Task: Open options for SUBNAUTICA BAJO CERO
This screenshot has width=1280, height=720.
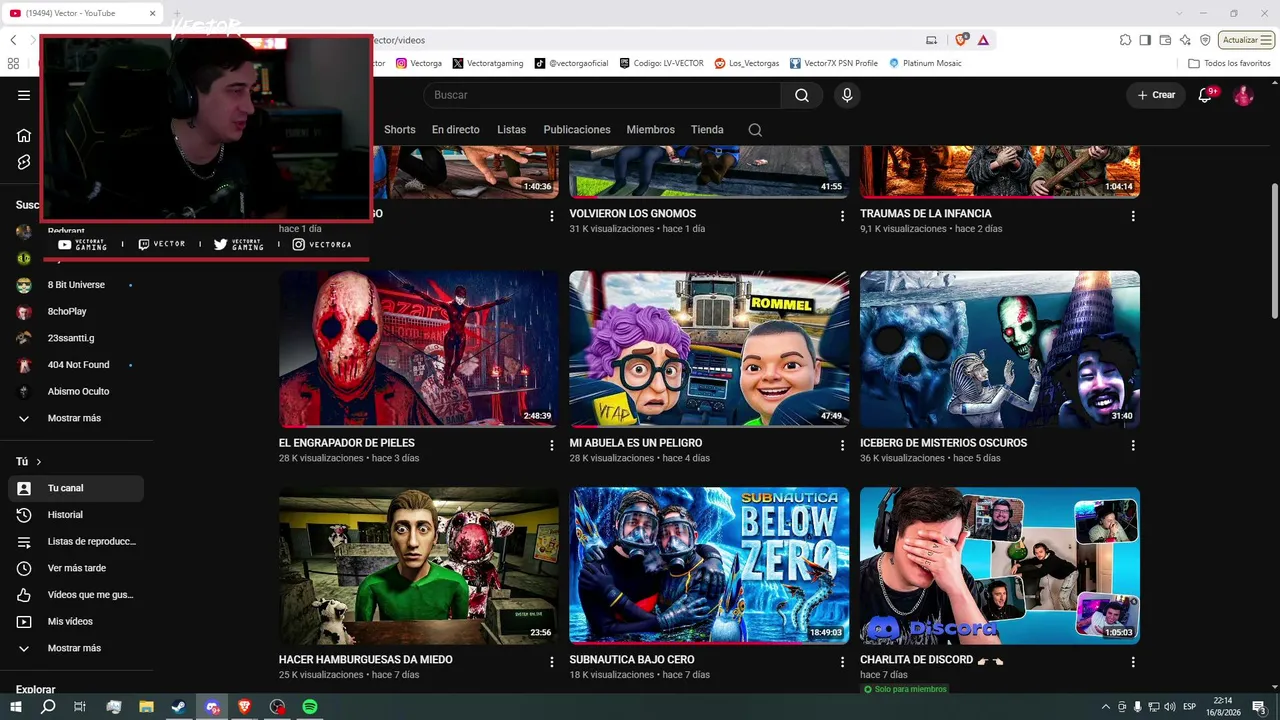Action: click(x=842, y=662)
